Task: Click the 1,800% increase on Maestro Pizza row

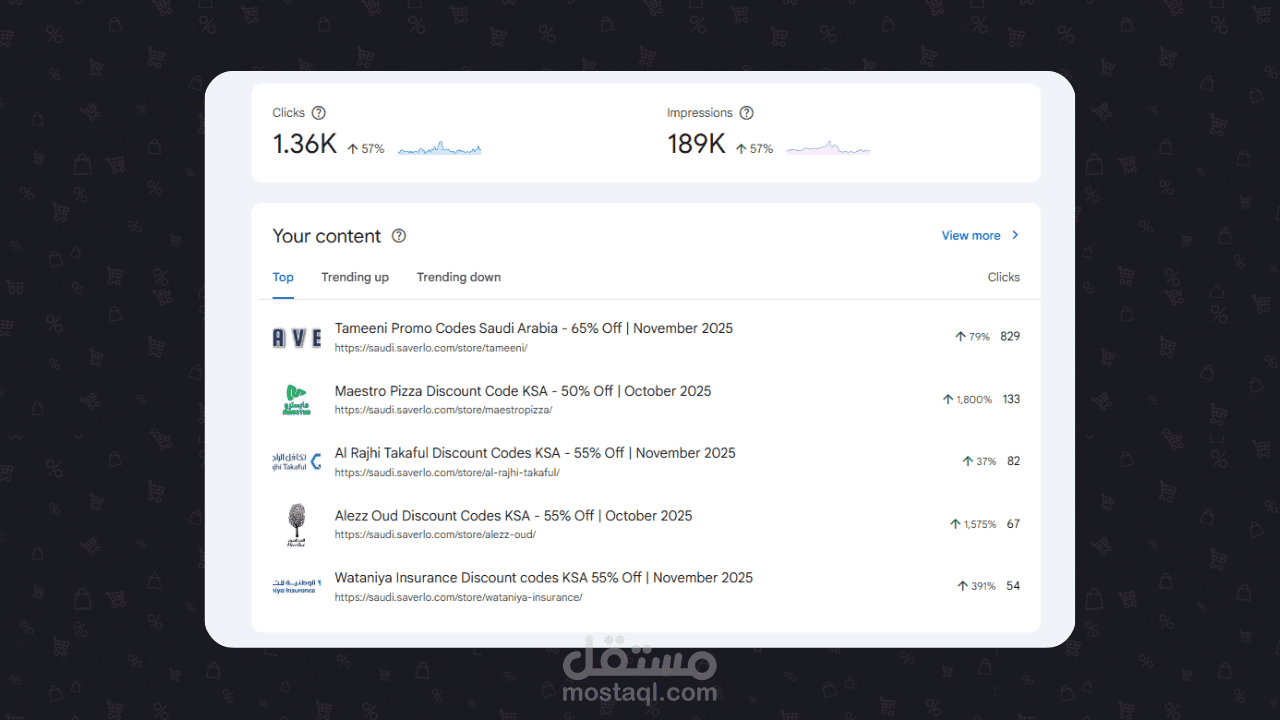Action: (x=967, y=399)
